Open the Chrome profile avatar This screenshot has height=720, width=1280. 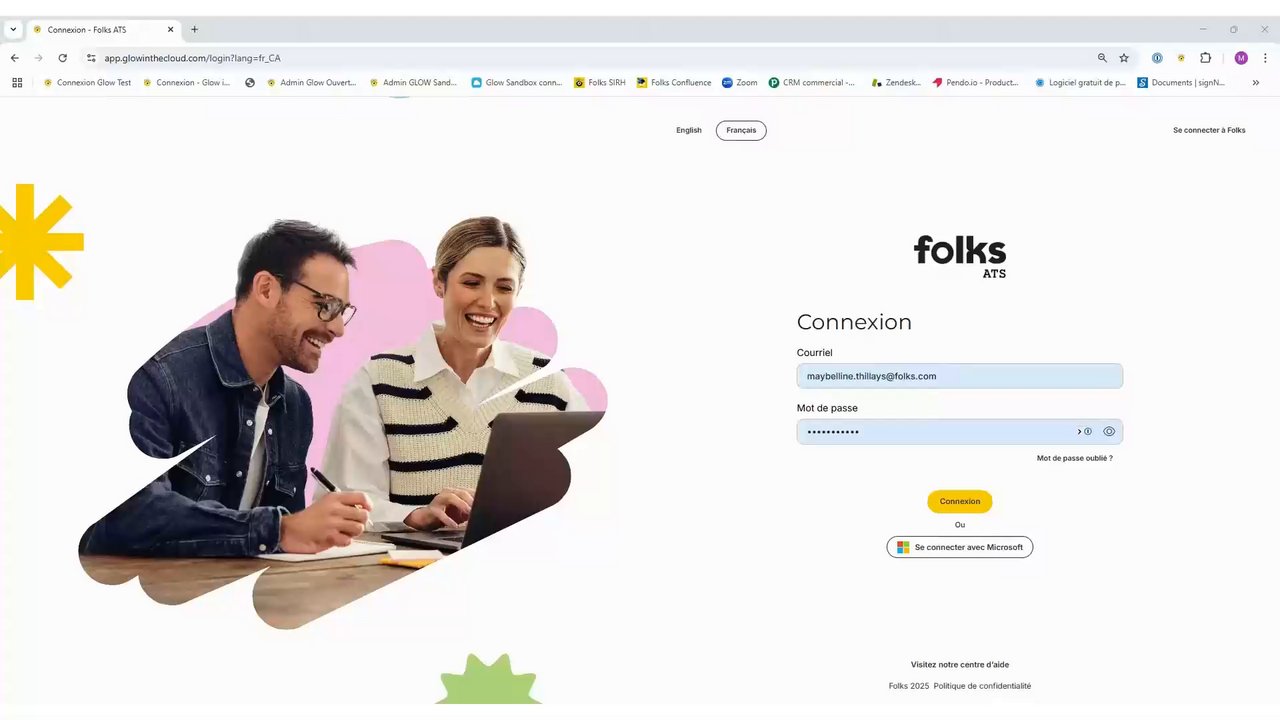click(1241, 58)
